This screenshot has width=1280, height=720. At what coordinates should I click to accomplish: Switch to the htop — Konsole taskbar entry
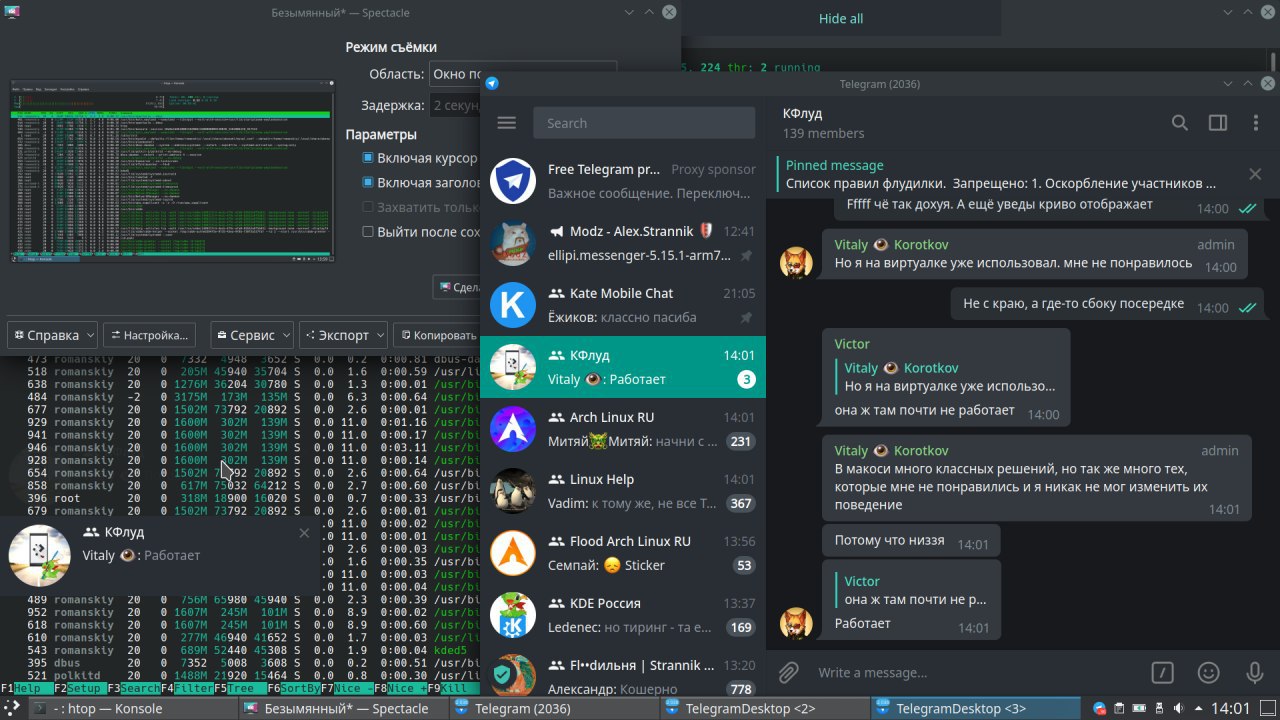tap(132, 708)
